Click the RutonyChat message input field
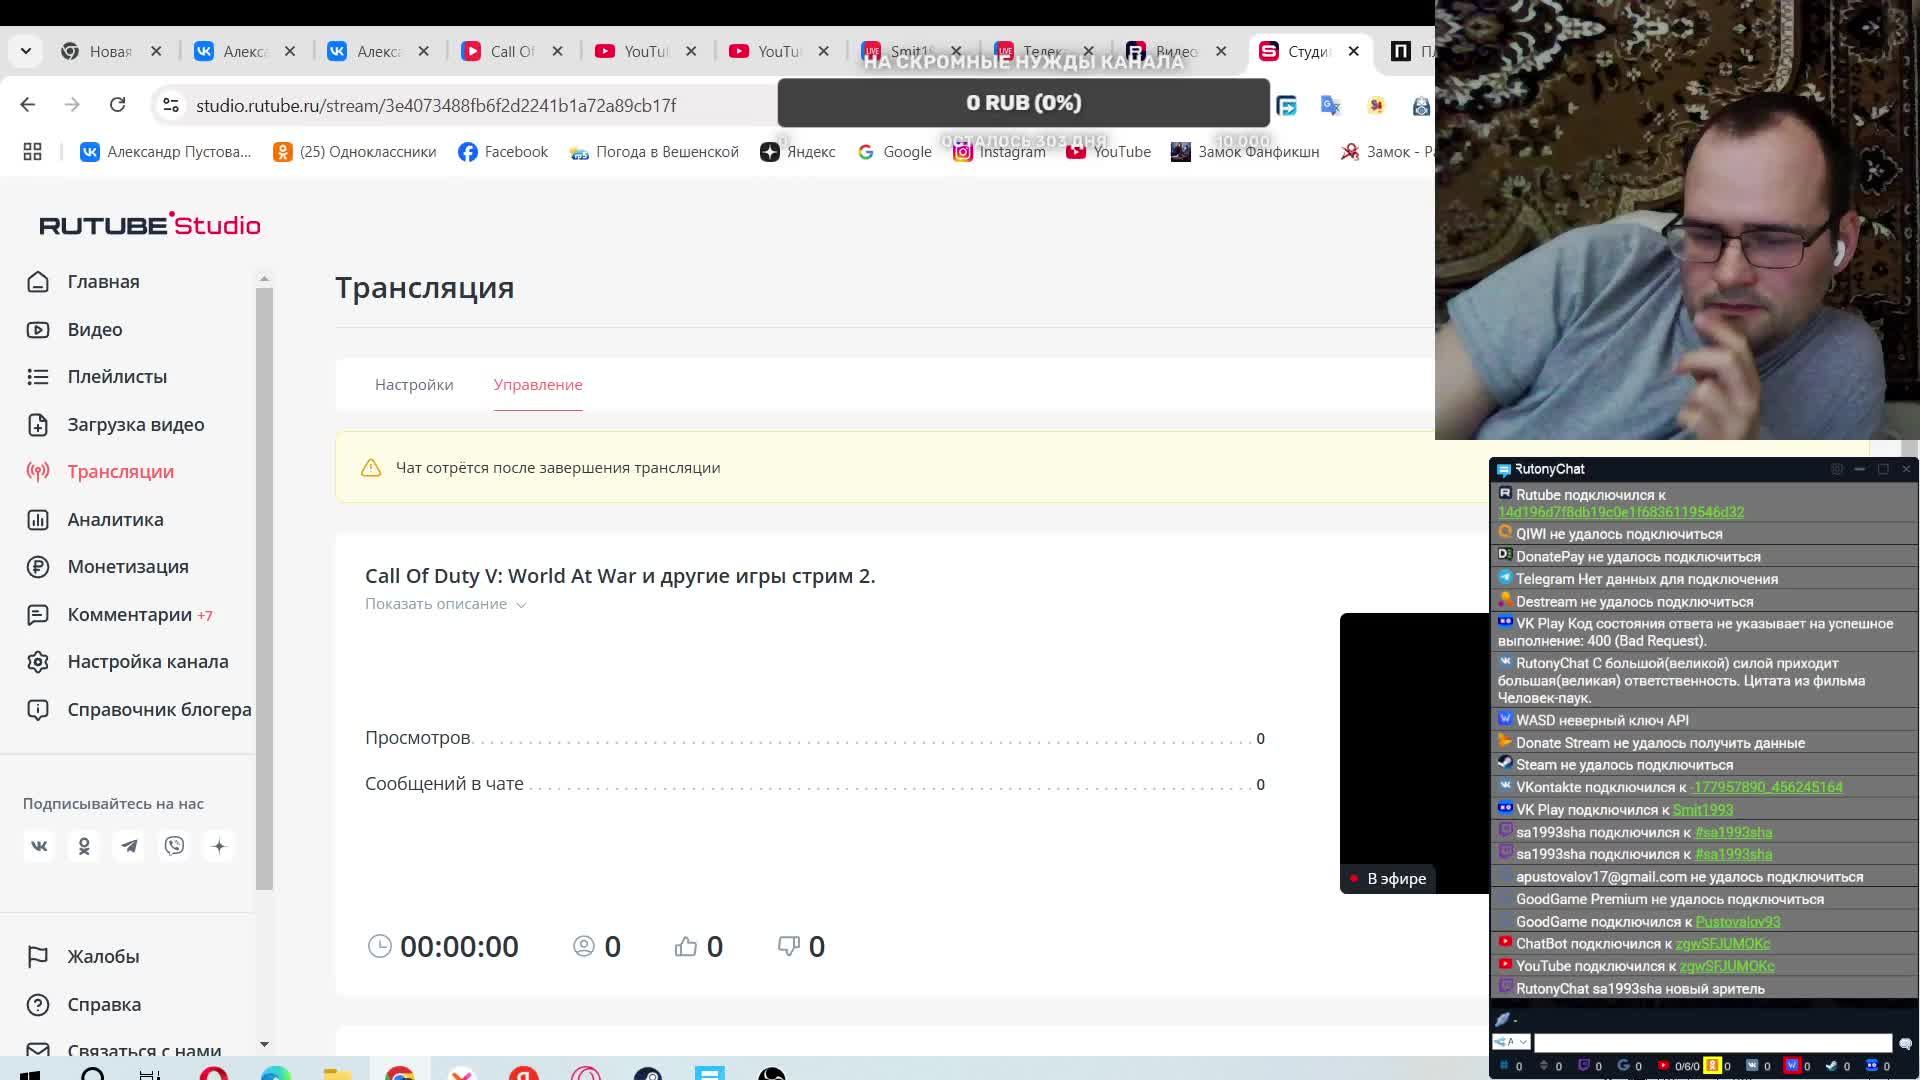Image resolution: width=1920 pixels, height=1080 pixels. (x=1712, y=1042)
